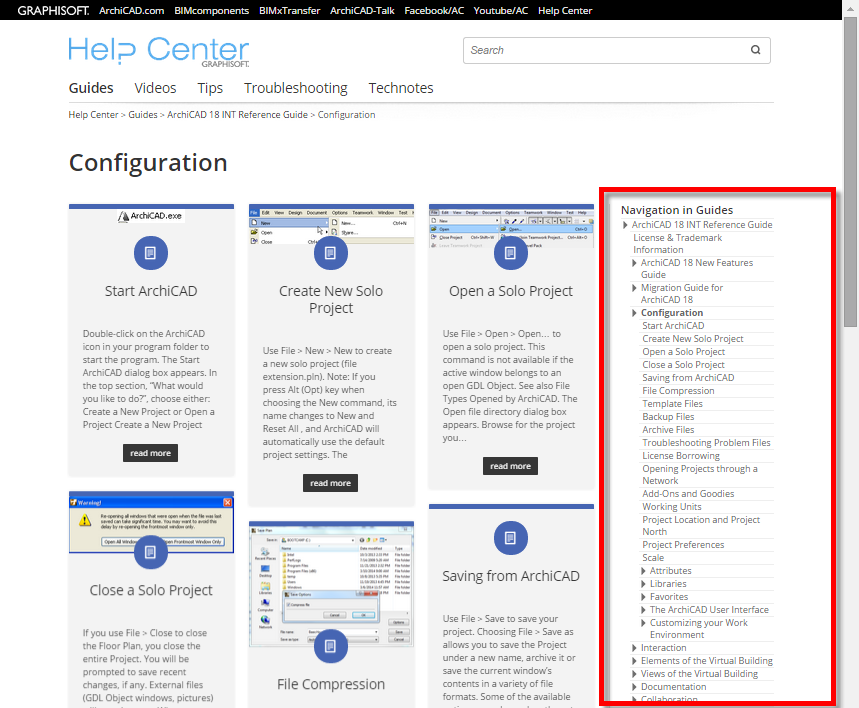Click the GRAPHISOFT logo in top bar
This screenshot has width=859, height=708.
53,10
